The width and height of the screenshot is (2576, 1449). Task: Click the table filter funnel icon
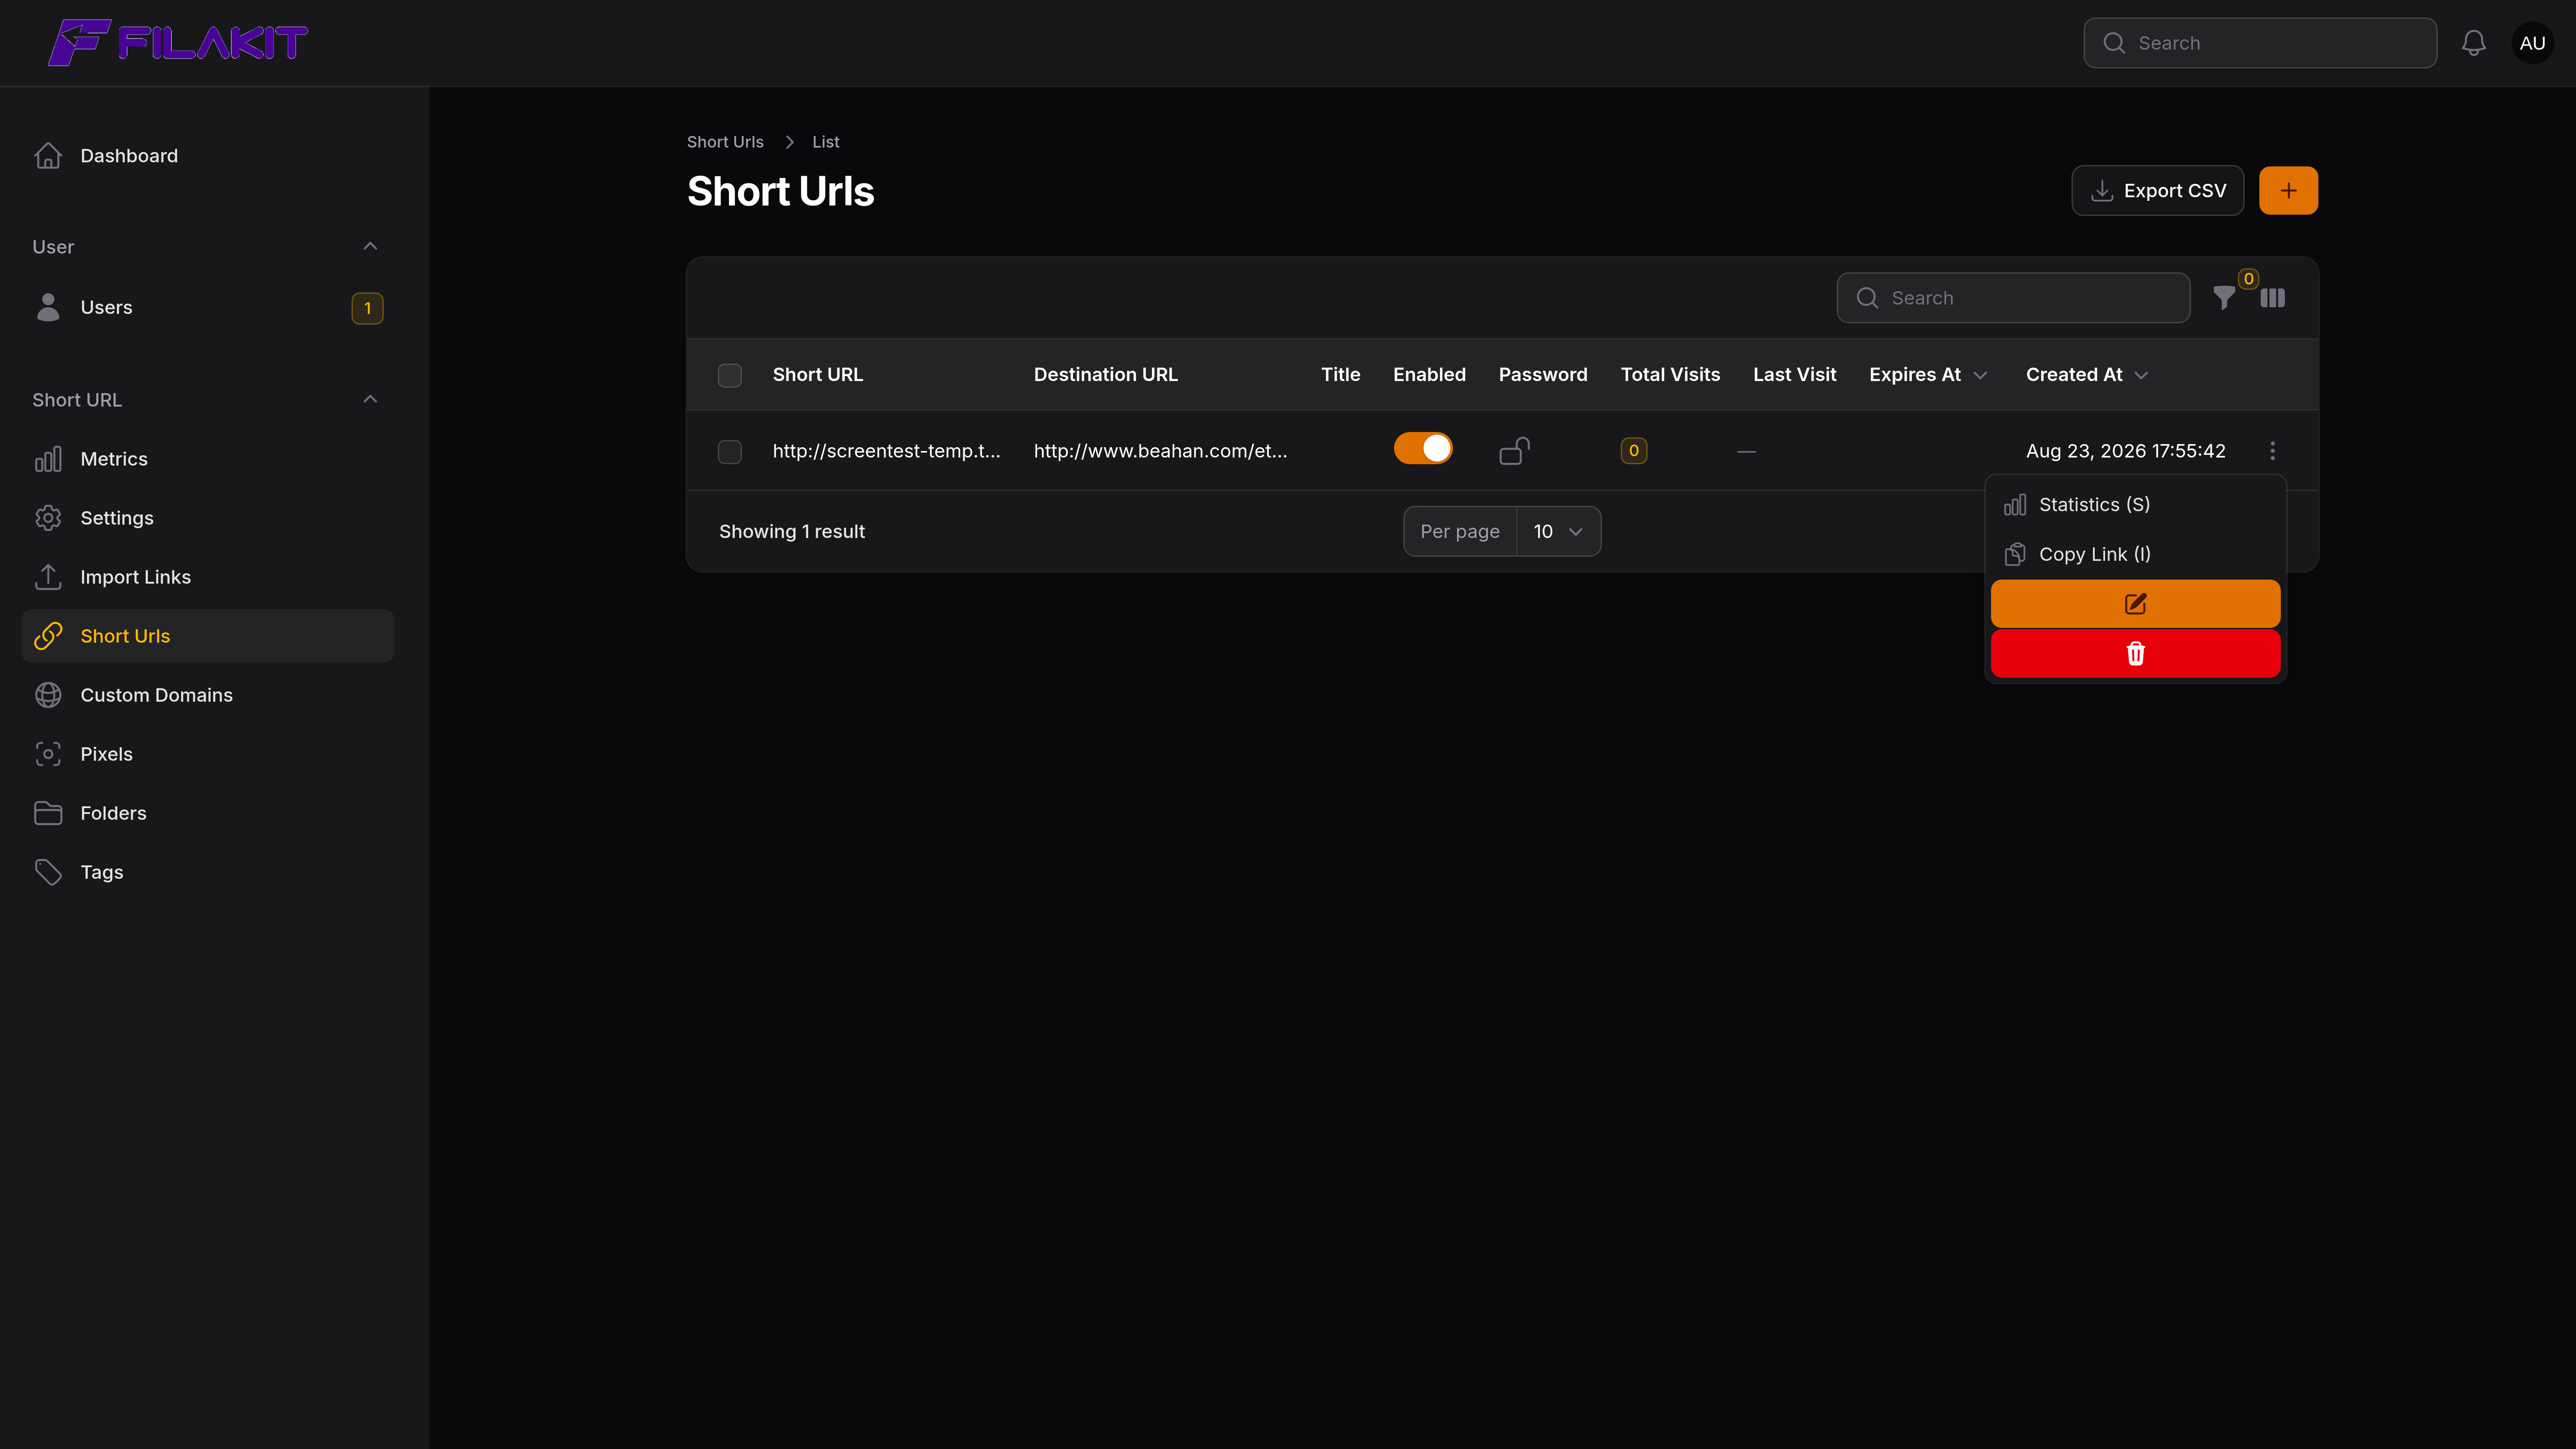point(2224,298)
